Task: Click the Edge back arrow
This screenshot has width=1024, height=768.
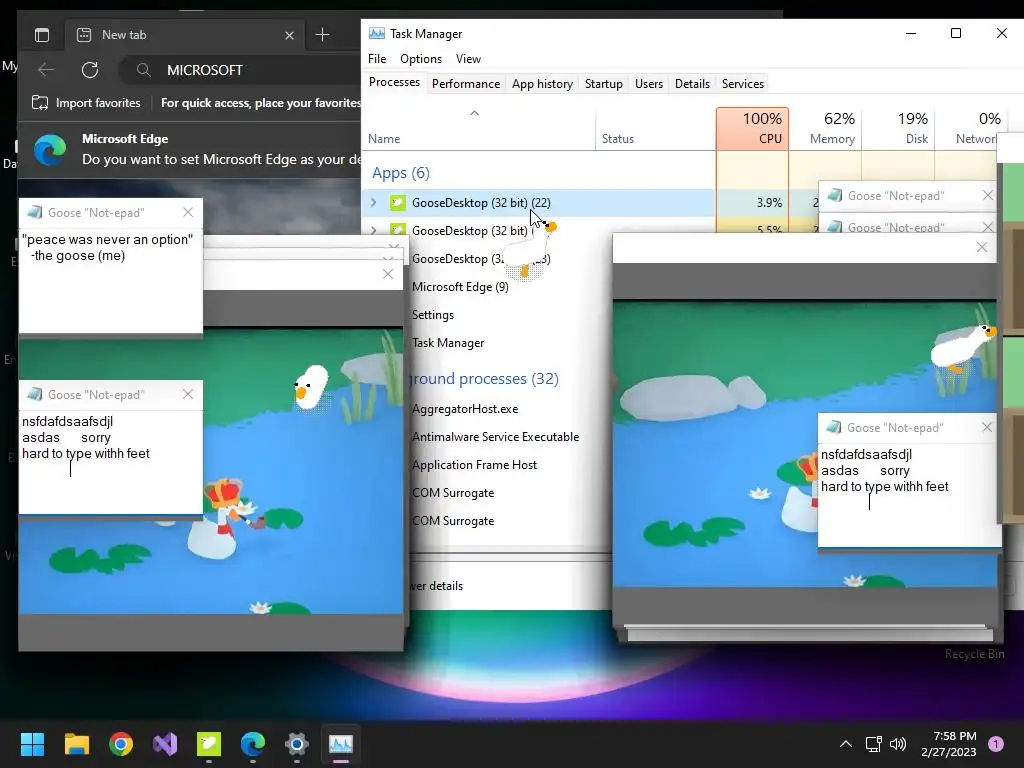Action: coord(46,70)
